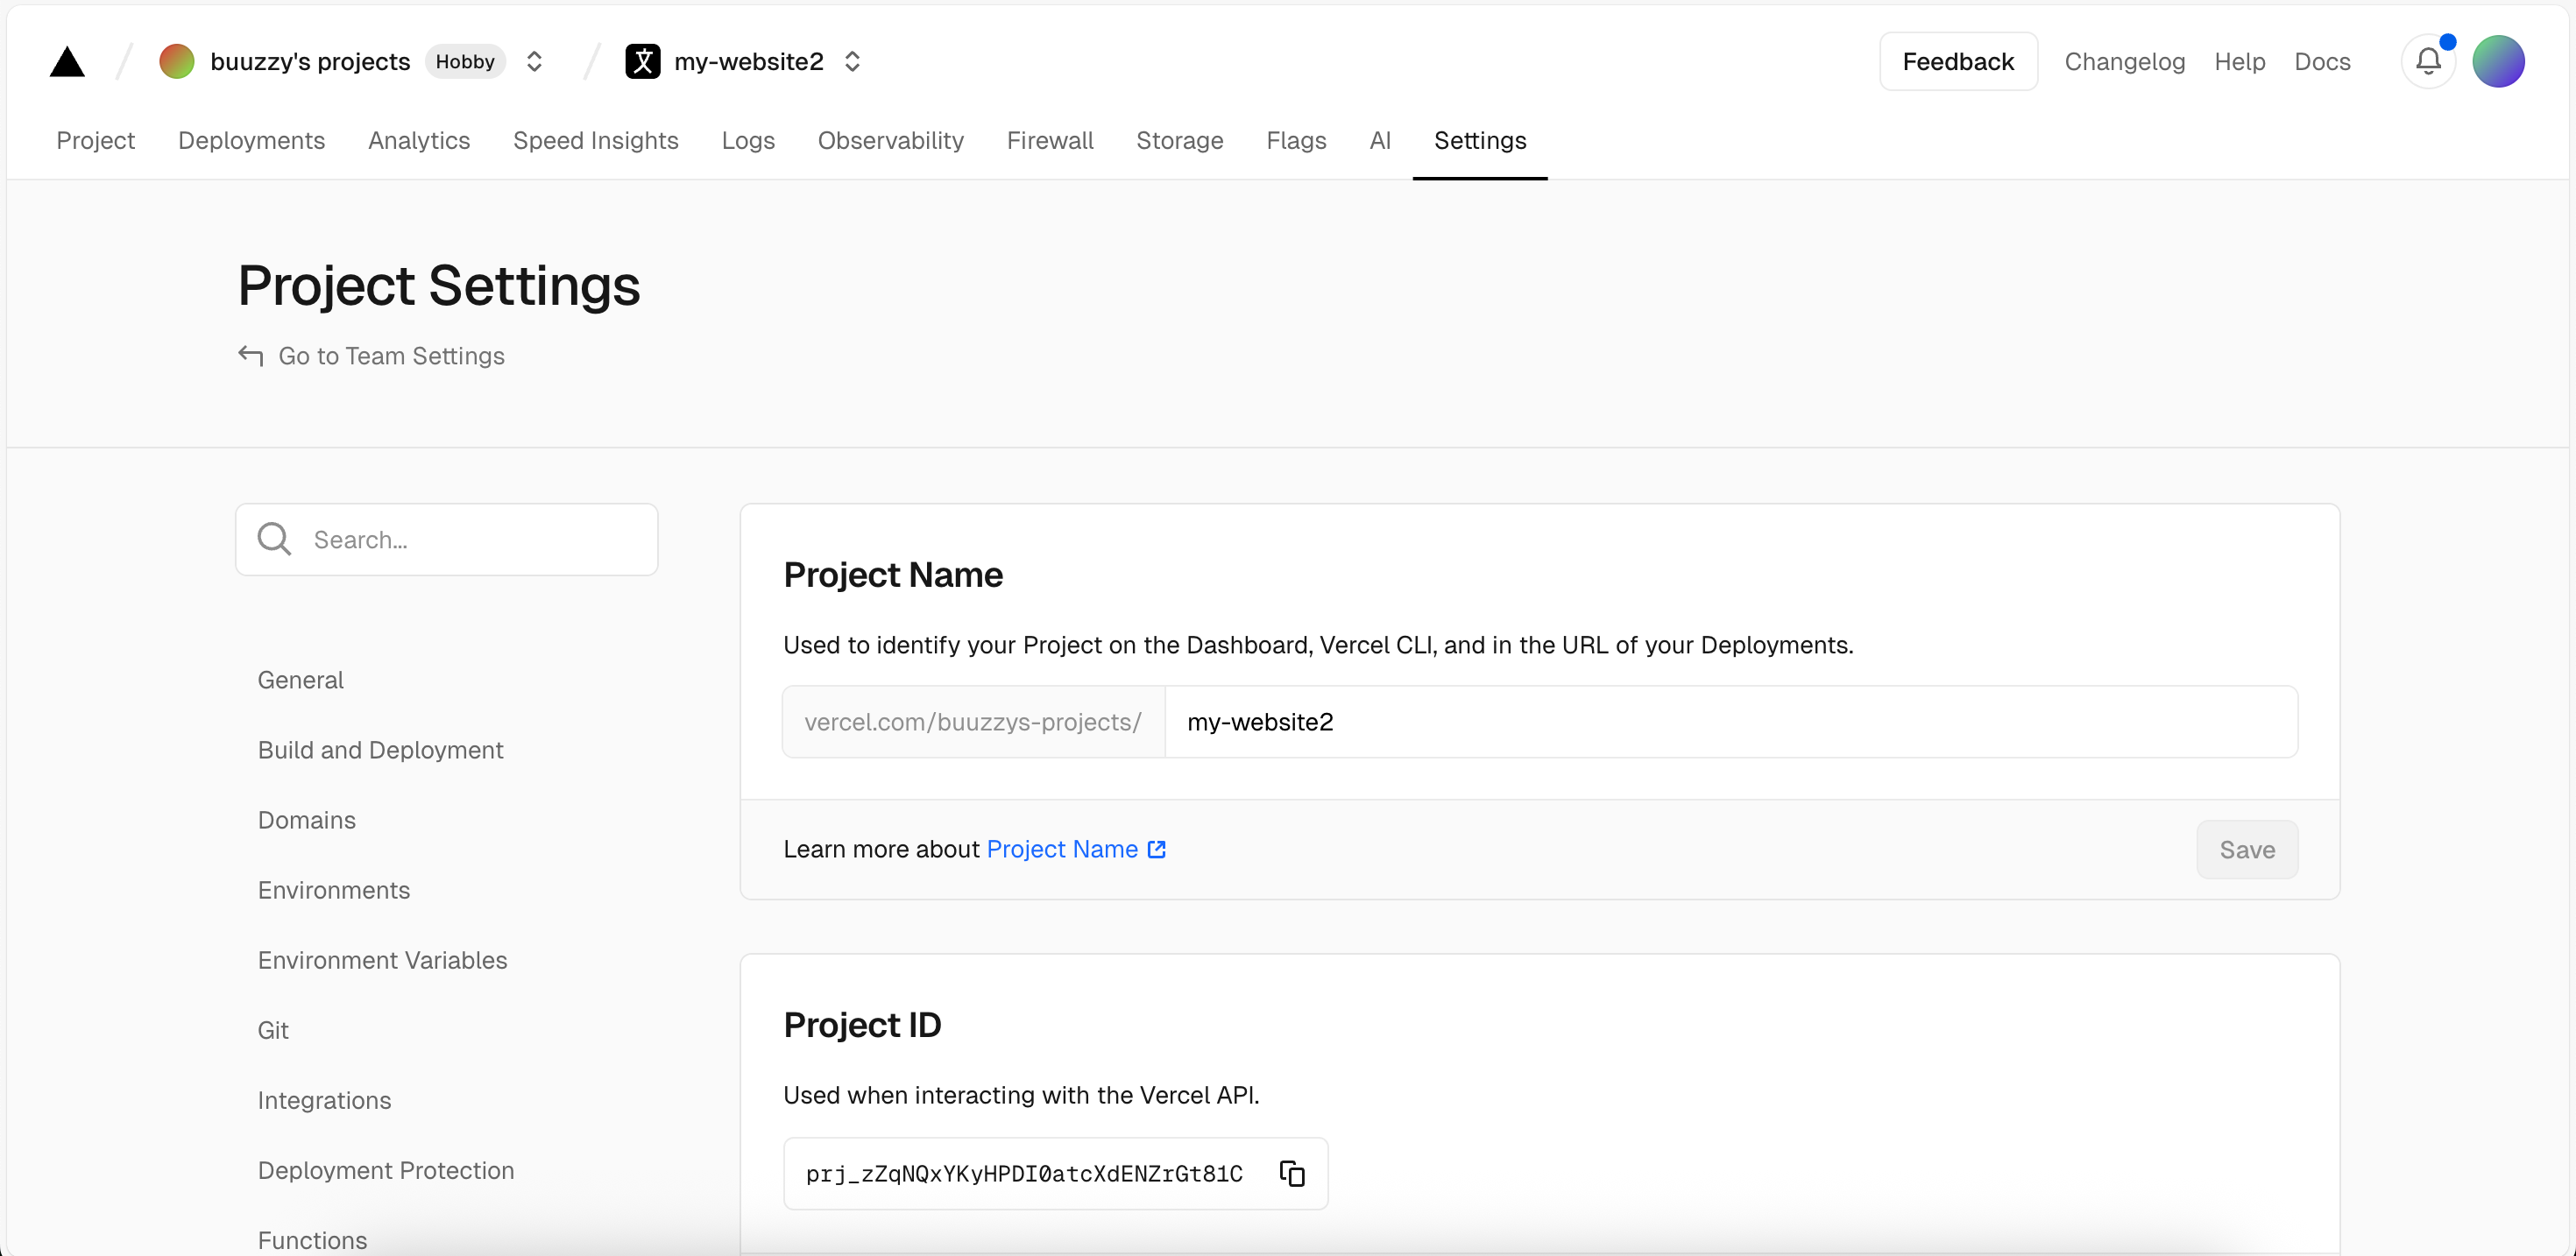Open the Firewall tab
The width and height of the screenshot is (2576, 1256).
(1050, 141)
